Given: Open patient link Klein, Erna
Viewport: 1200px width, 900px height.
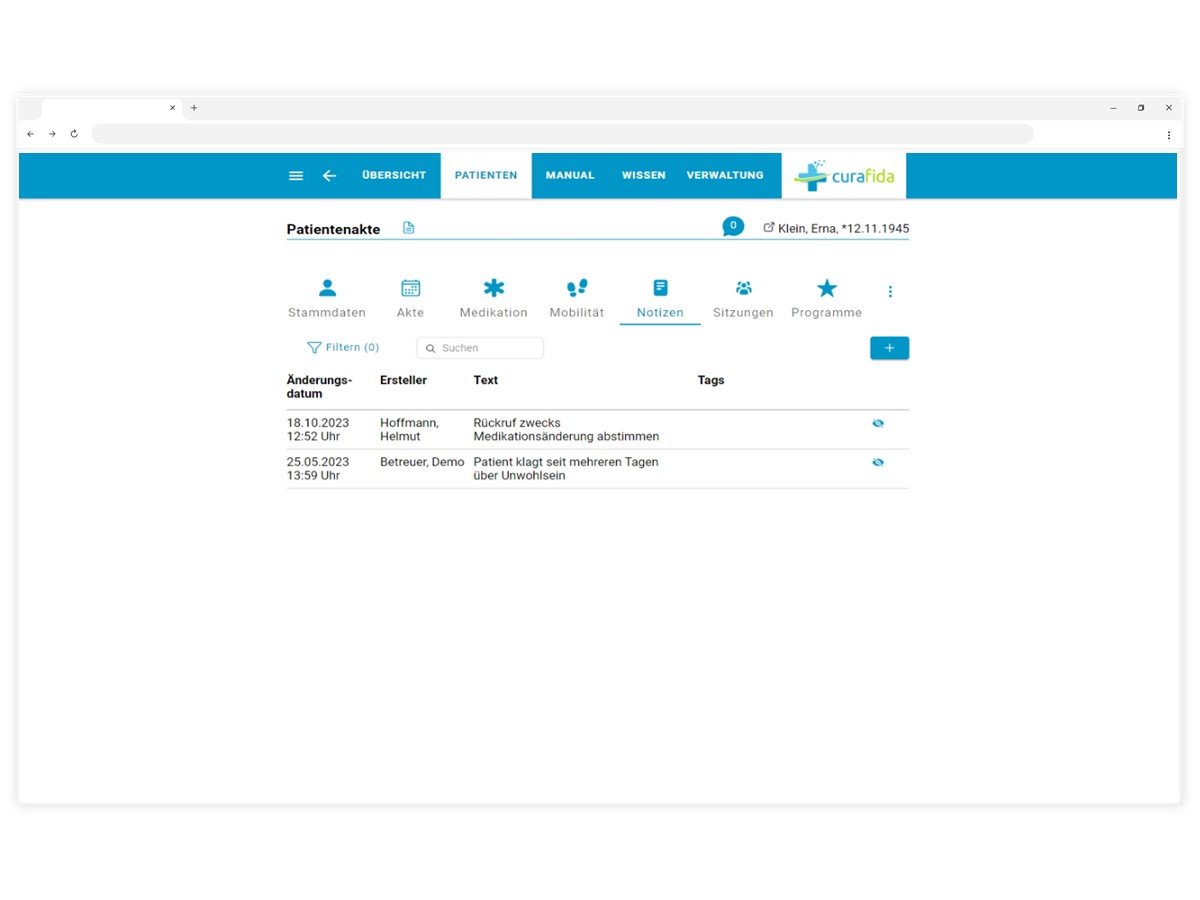Looking at the screenshot, I should click(x=844, y=229).
